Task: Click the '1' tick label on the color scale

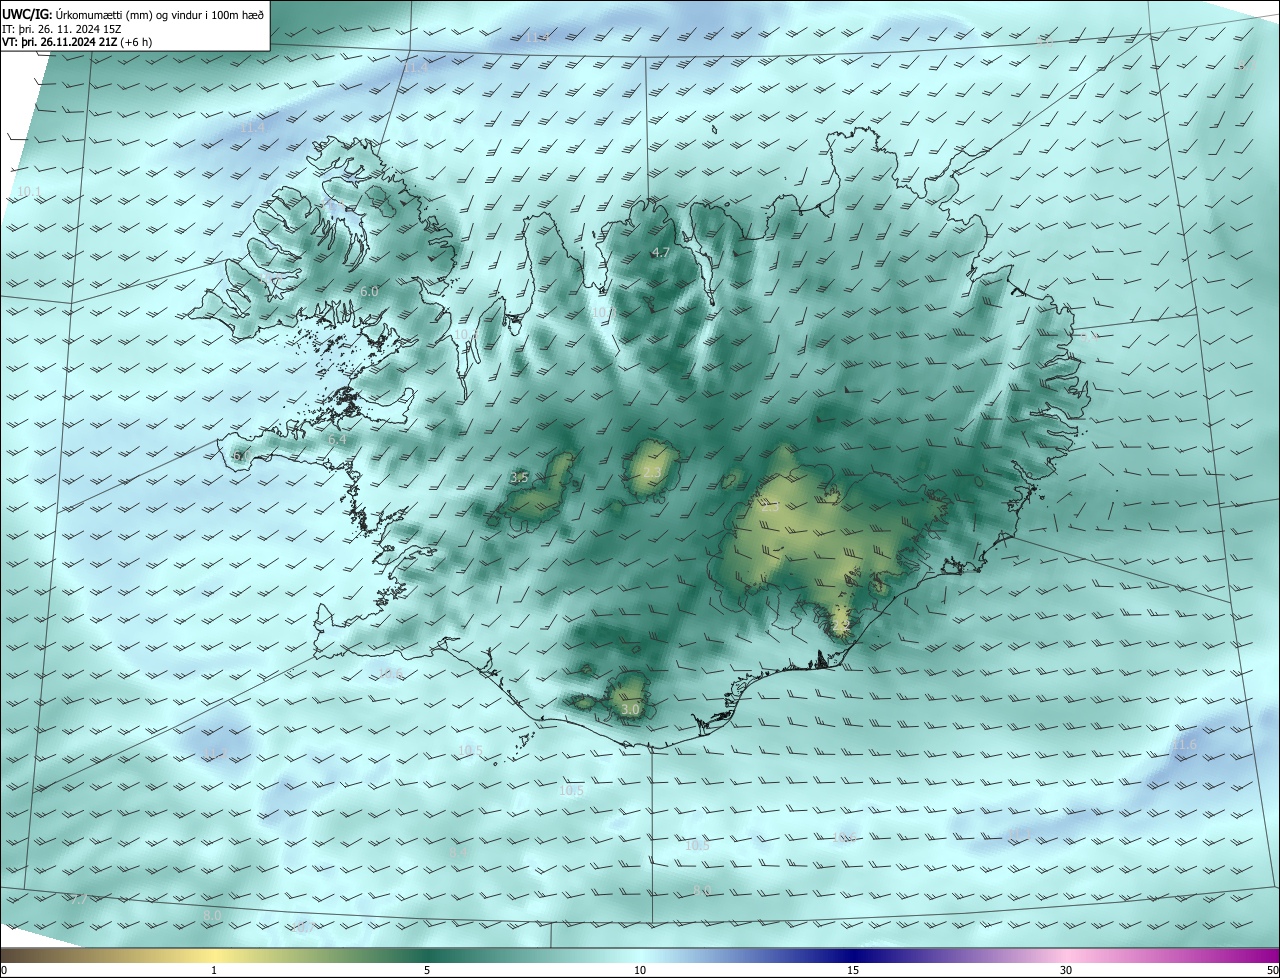Action: (214, 970)
